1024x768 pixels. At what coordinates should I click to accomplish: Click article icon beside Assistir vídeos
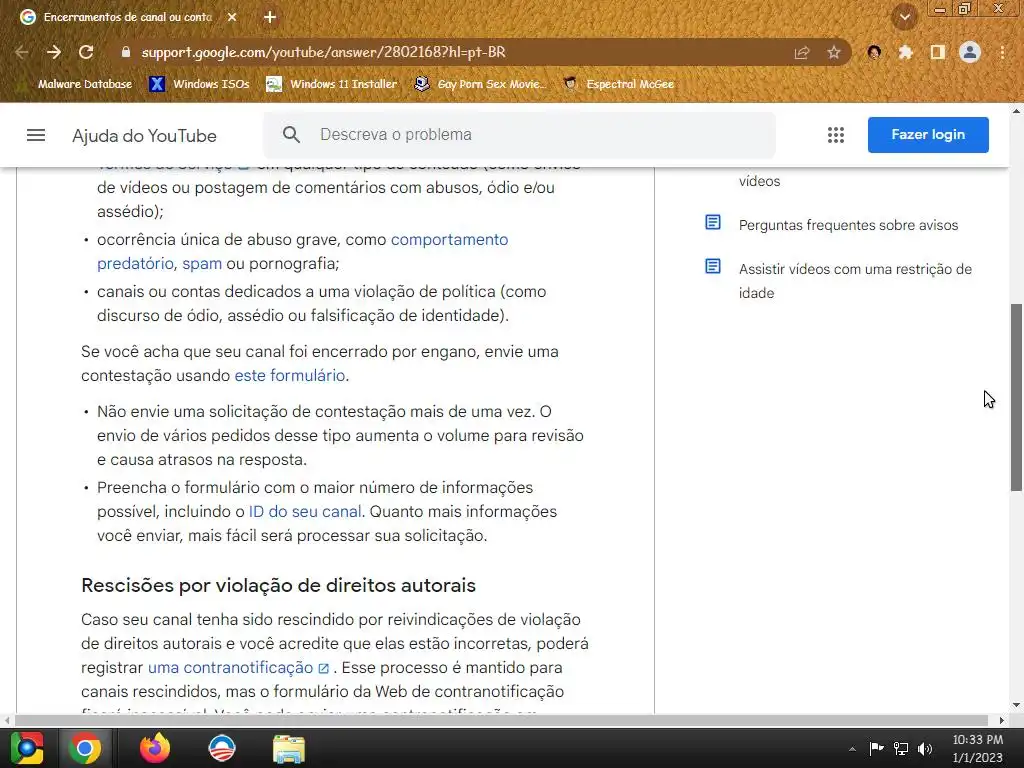tap(712, 266)
